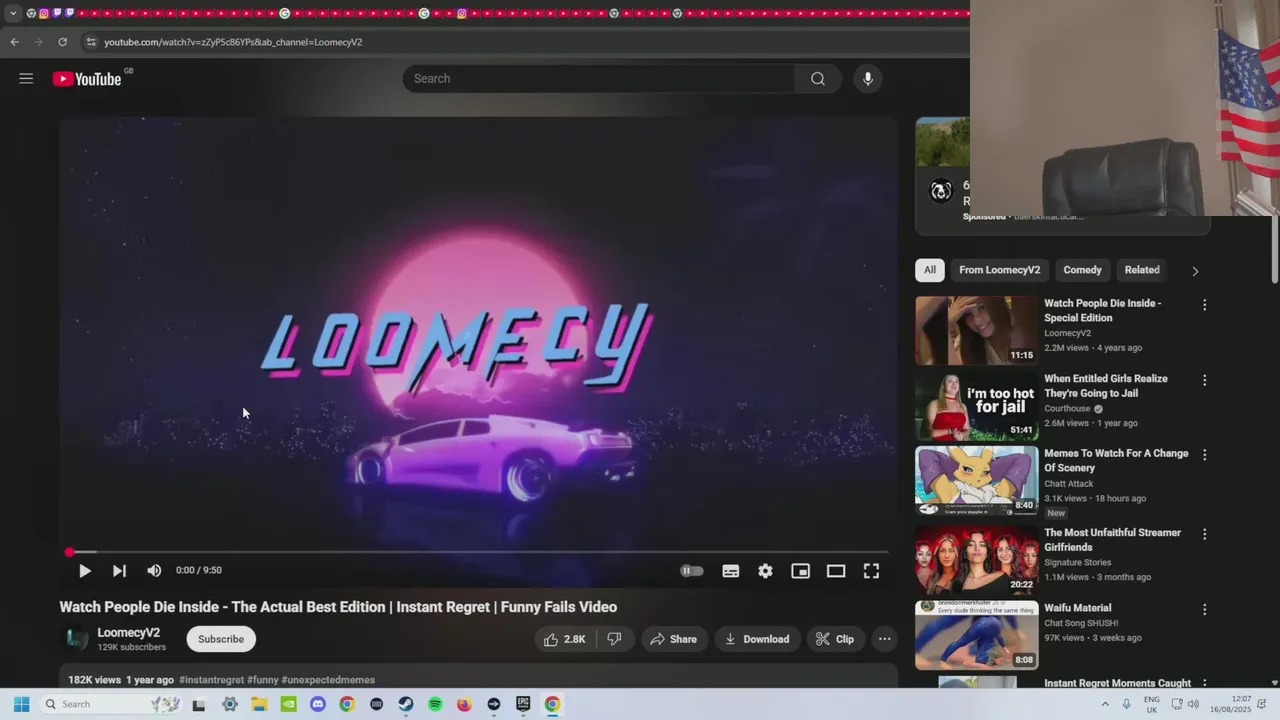Click the Windows taskbar Search box
This screenshot has height=720, width=1280.
[x=112, y=704]
